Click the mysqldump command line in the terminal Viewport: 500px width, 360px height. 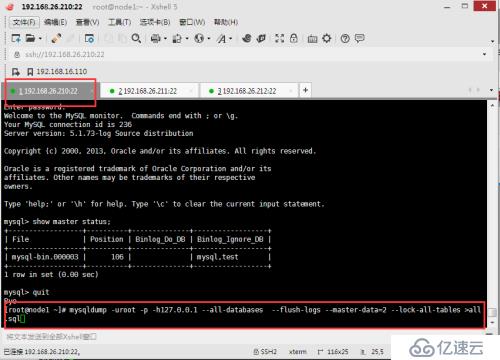[244, 314]
